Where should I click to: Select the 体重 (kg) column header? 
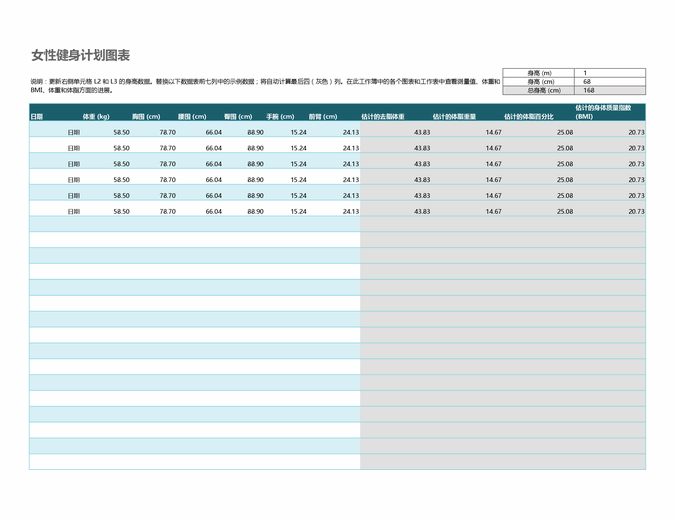click(96, 117)
